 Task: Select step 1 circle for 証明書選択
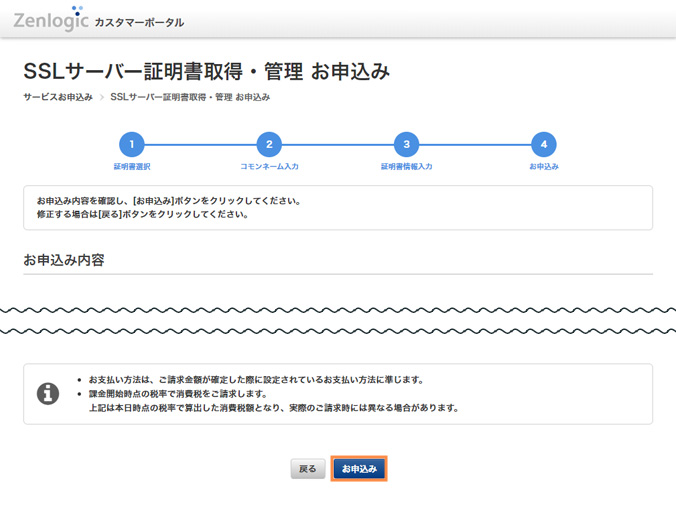tap(132, 144)
